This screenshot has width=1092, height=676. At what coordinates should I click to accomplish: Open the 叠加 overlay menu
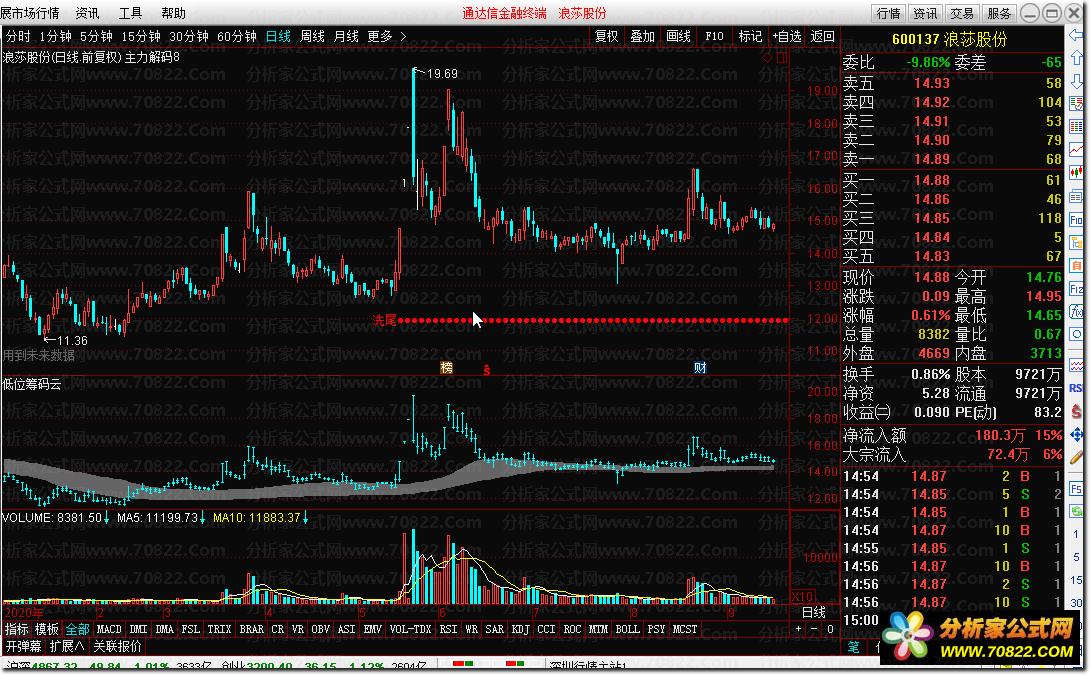click(x=642, y=36)
